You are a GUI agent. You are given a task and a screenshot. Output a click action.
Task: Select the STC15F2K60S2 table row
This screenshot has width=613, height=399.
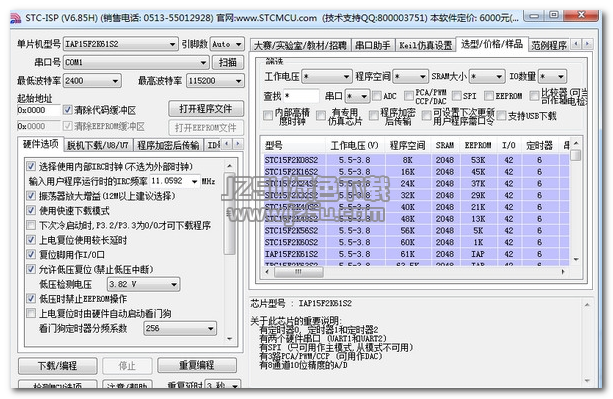[416, 242]
